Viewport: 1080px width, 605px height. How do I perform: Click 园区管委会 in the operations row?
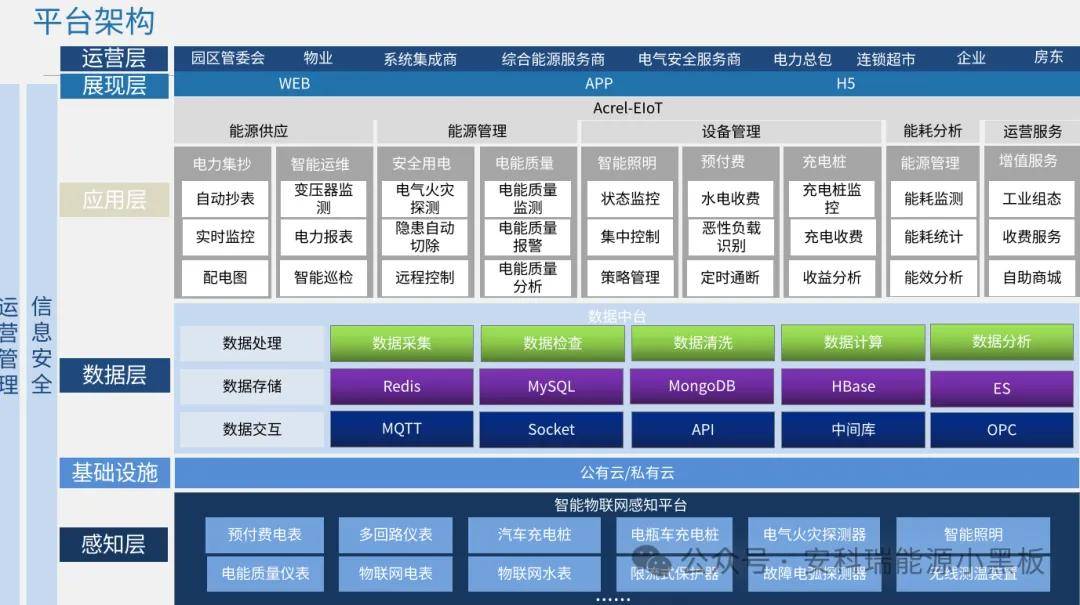(228, 59)
